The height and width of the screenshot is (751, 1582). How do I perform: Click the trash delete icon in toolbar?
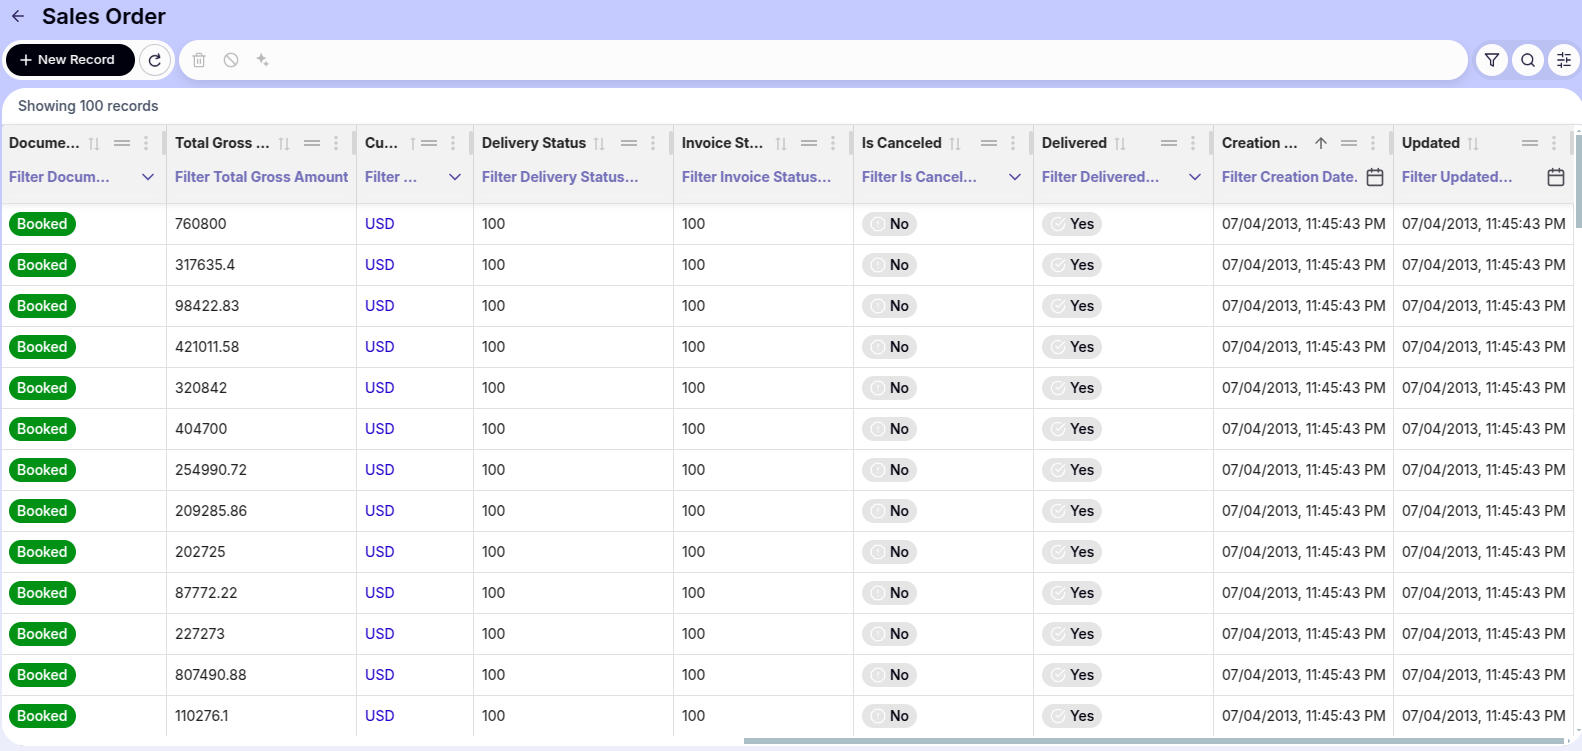[x=199, y=60]
